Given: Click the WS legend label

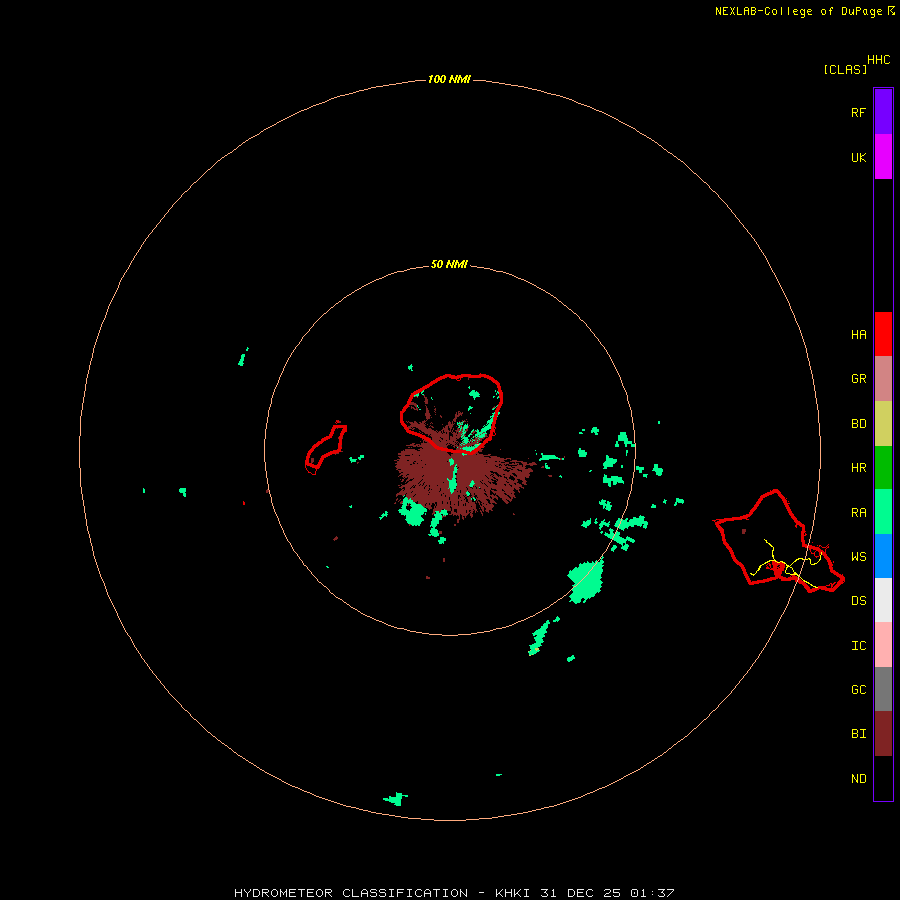Looking at the screenshot, I should [x=858, y=556].
